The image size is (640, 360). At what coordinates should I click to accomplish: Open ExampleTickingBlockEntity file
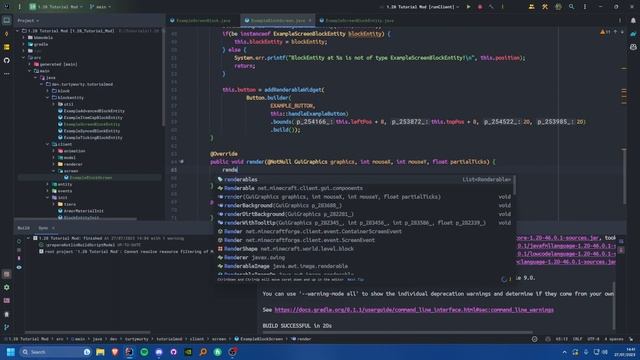point(93,138)
